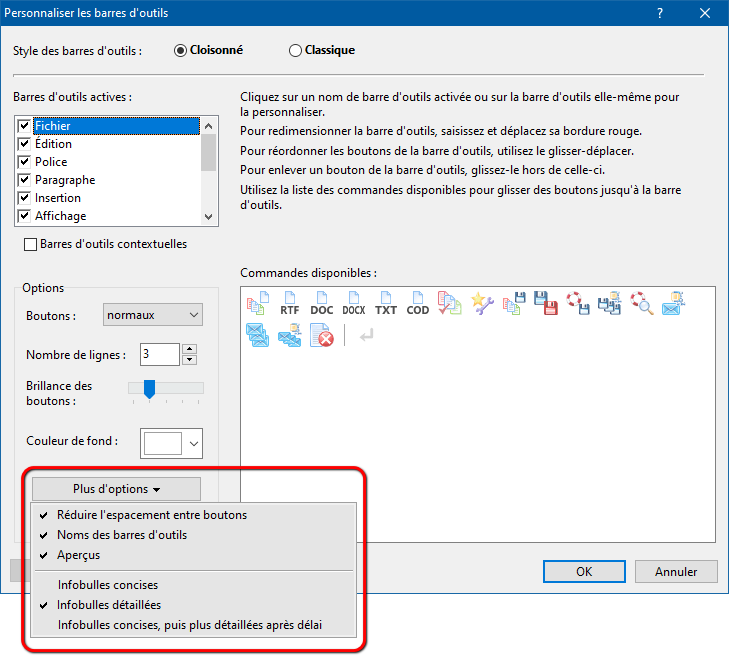729x661 pixels.
Task: Decrease Nombre de lignes with down arrow
Action: [189, 360]
